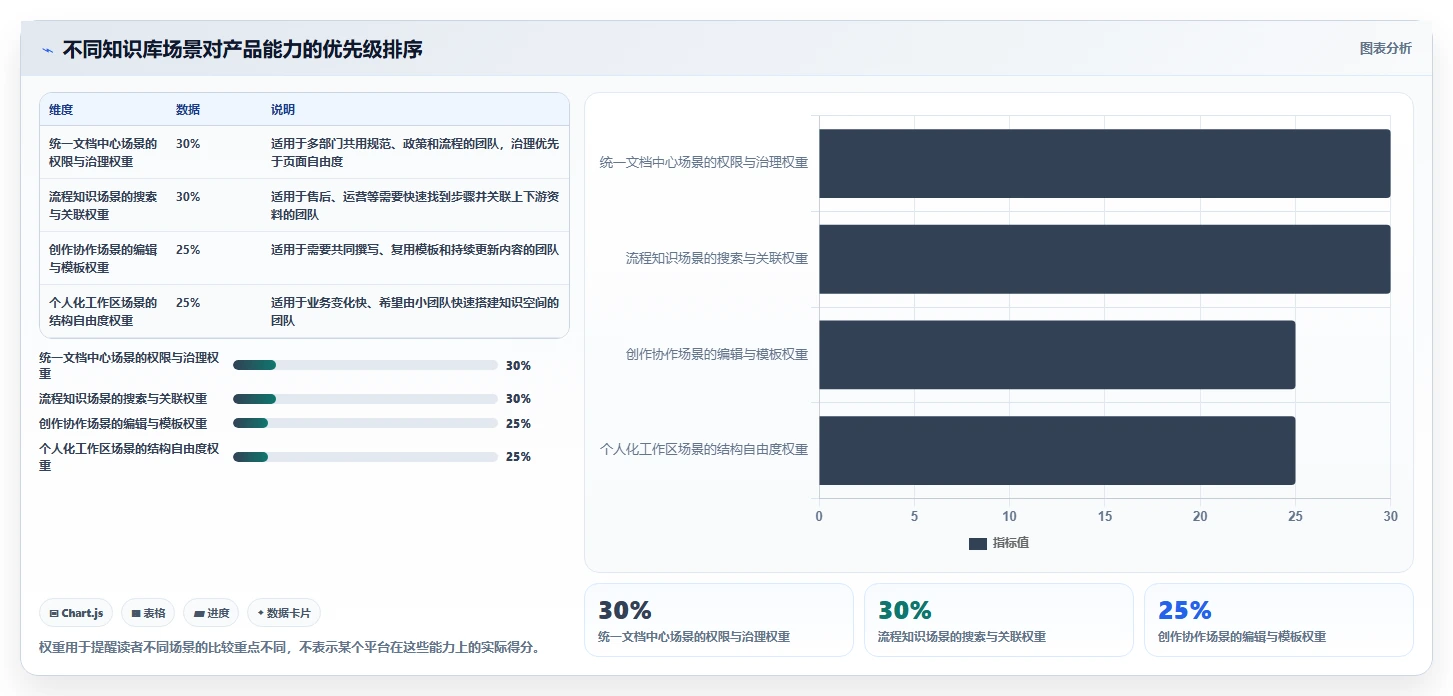Screen dimensions: 1453x696
Task: Click table cell 创作协作场景的编辑与模板权重
Action: coord(103,258)
